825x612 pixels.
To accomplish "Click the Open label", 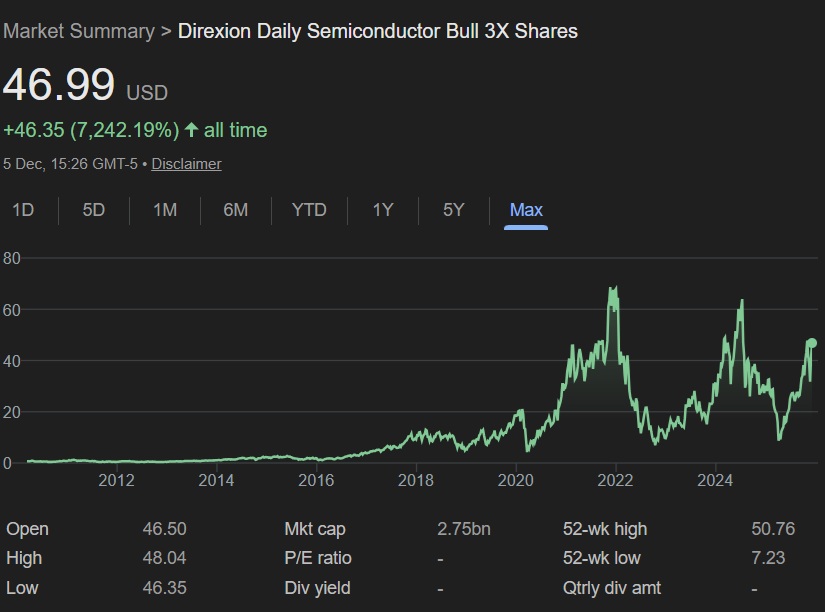I will (27, 529).
